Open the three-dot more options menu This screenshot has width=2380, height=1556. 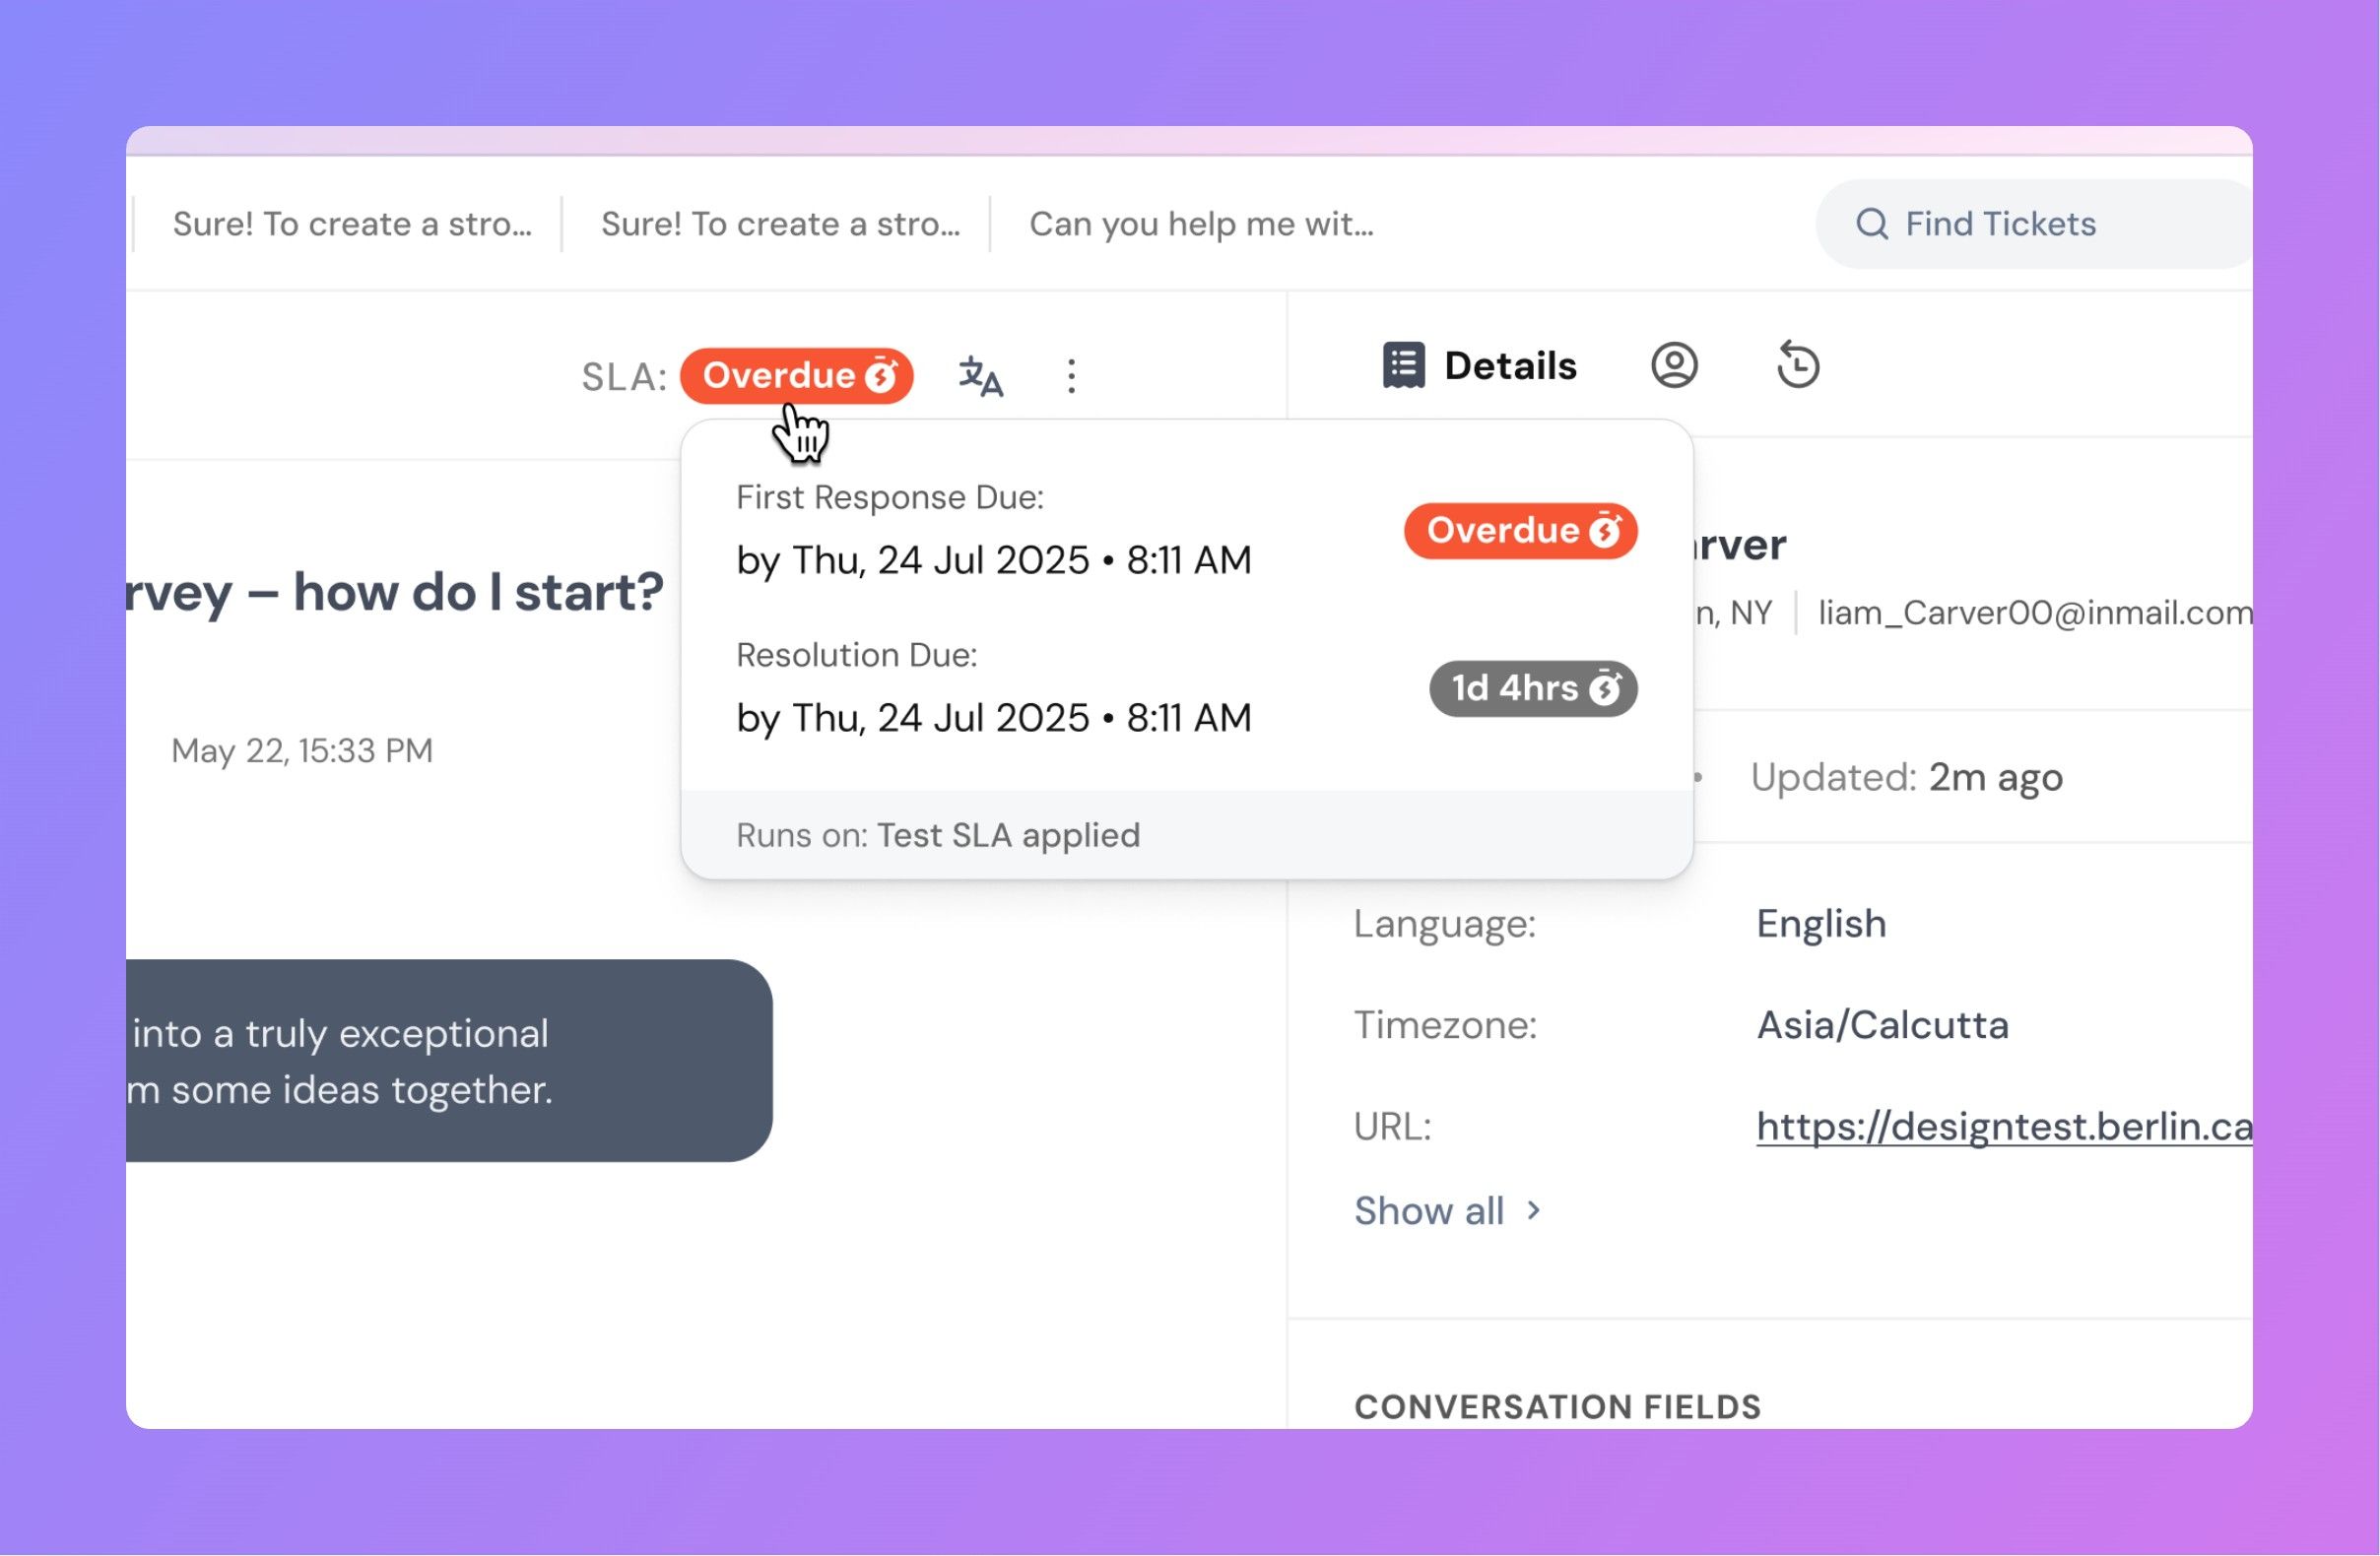click(x=1071, y=376)
